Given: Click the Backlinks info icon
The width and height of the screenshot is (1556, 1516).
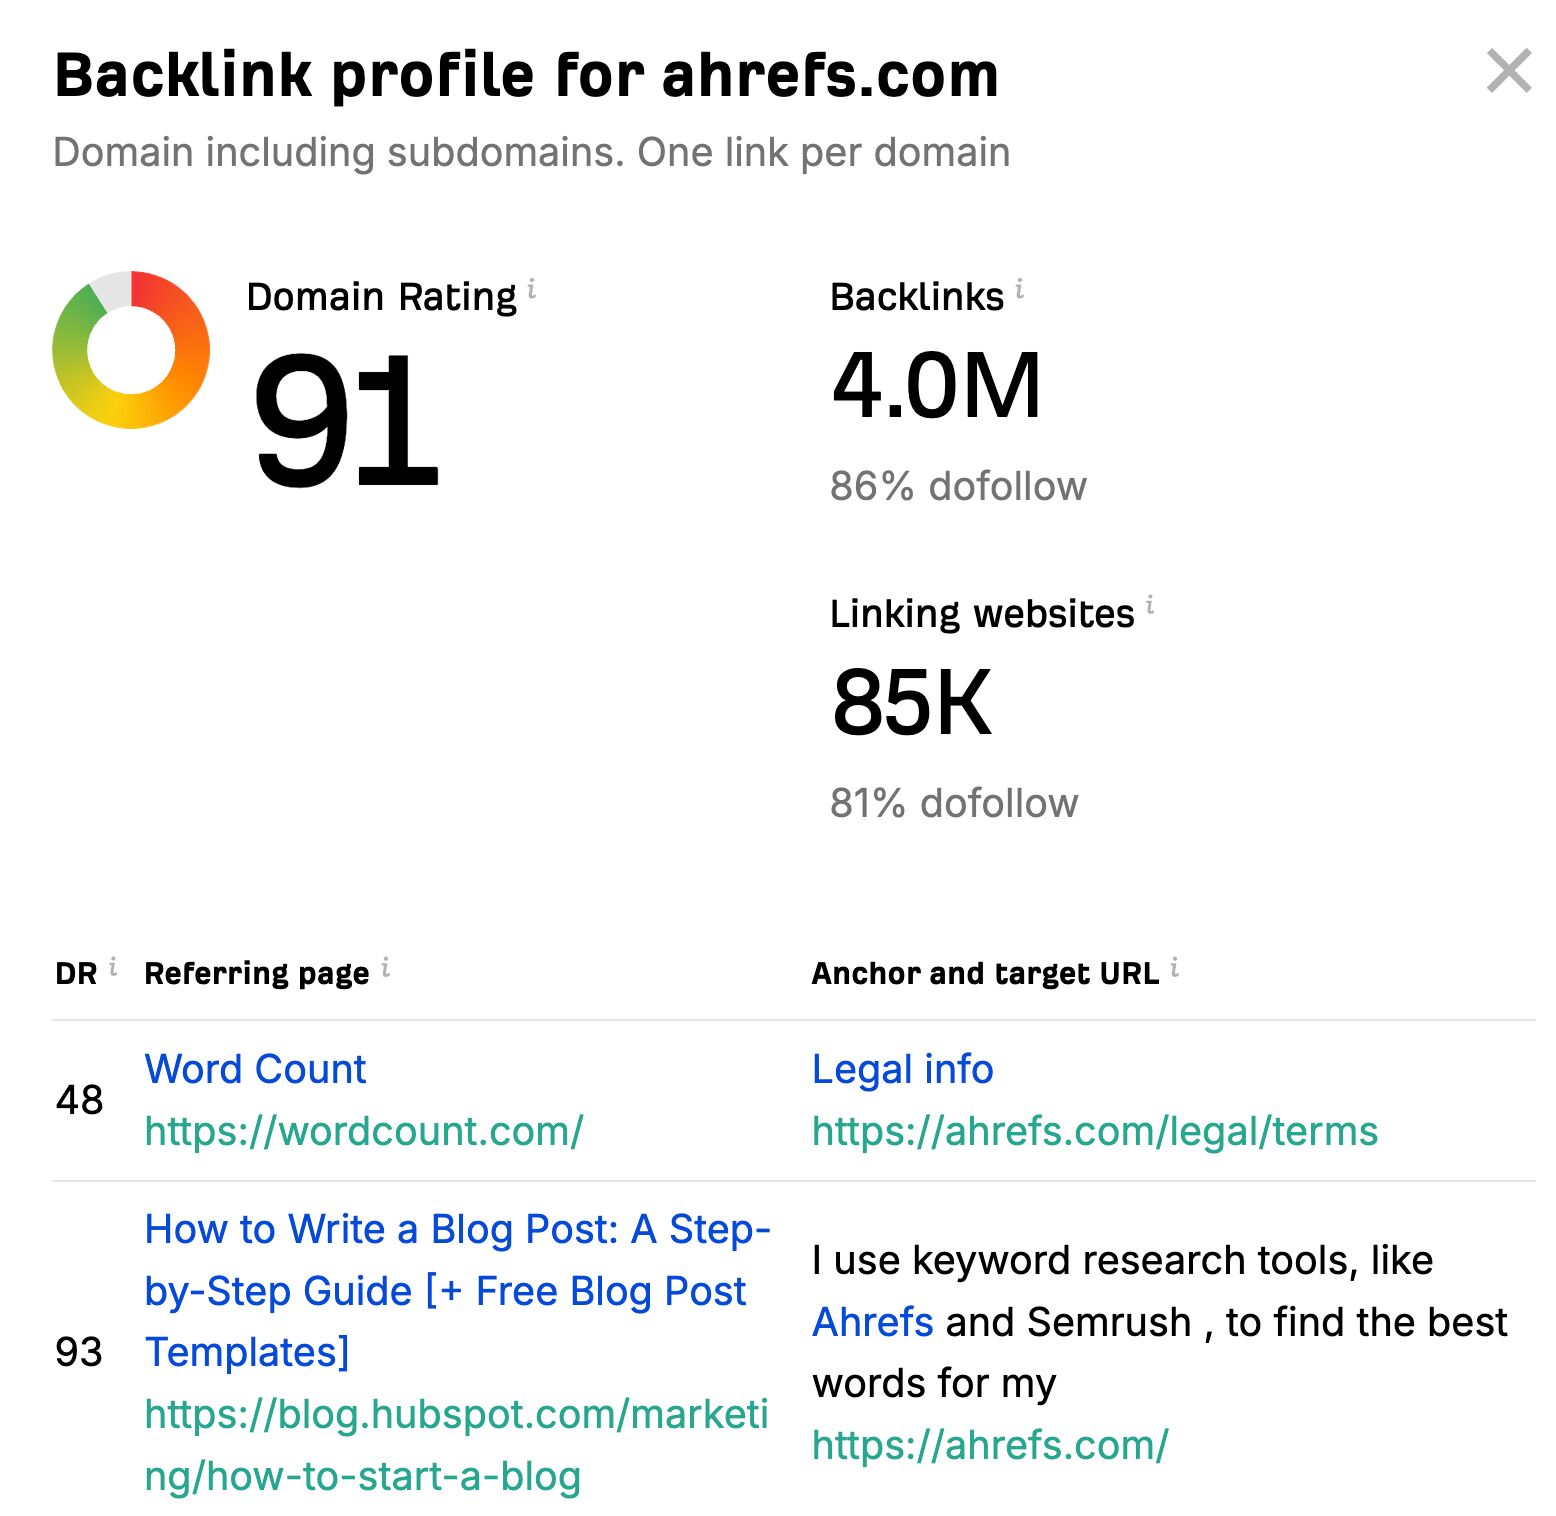Looking at the screenshot, I should click(1018, 288).
